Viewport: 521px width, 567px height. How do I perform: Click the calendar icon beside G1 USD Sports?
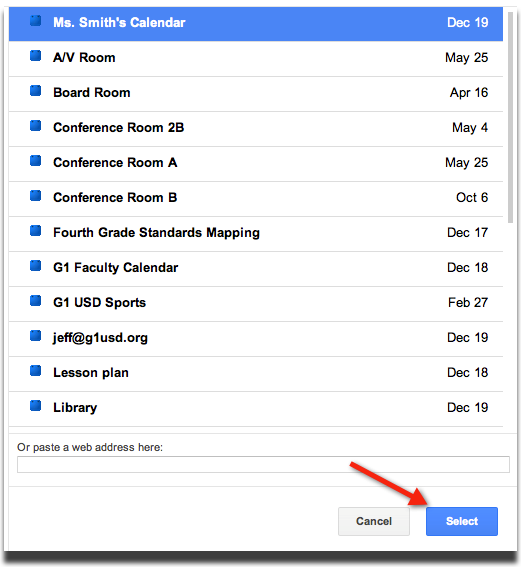(x=35, y=301)
